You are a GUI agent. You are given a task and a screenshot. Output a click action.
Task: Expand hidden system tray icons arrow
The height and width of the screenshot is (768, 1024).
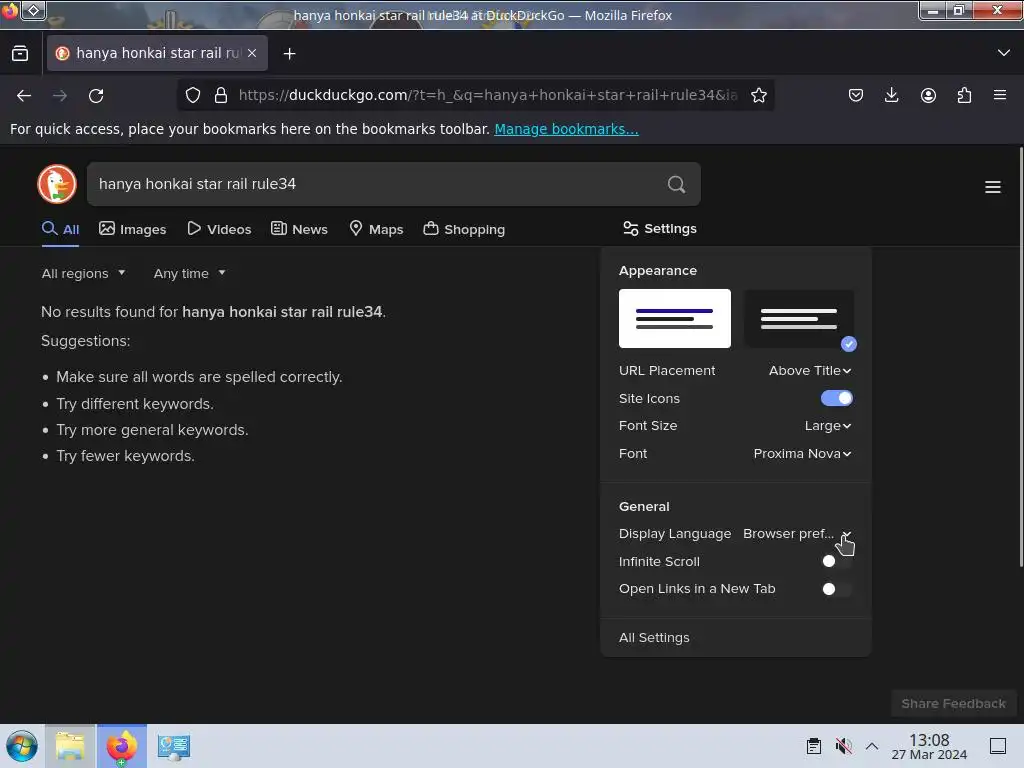point(872,746)
